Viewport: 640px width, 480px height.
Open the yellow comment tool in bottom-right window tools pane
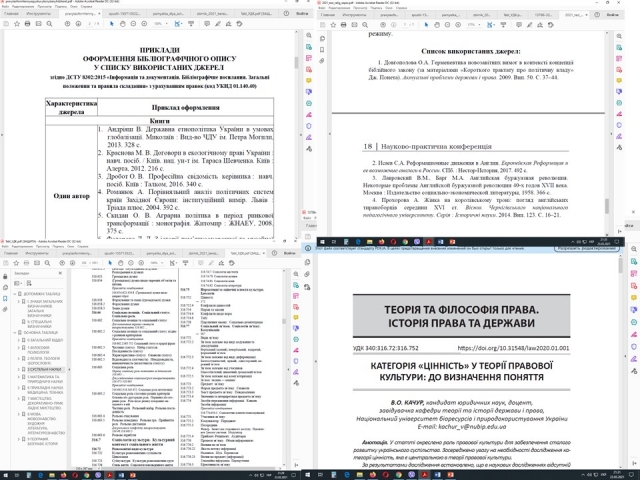(x=634, y=298)
